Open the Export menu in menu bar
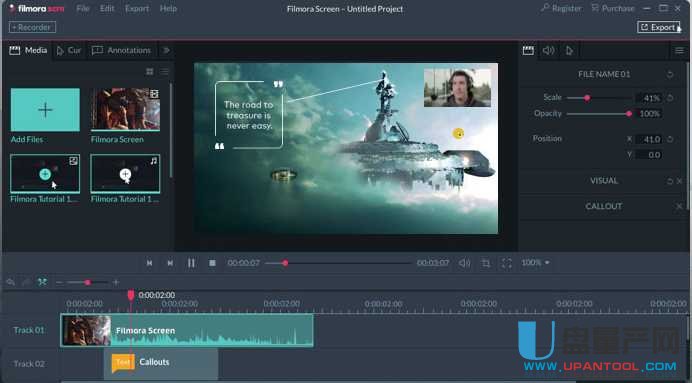The image size is (692, 383). [x=137, y=8]
